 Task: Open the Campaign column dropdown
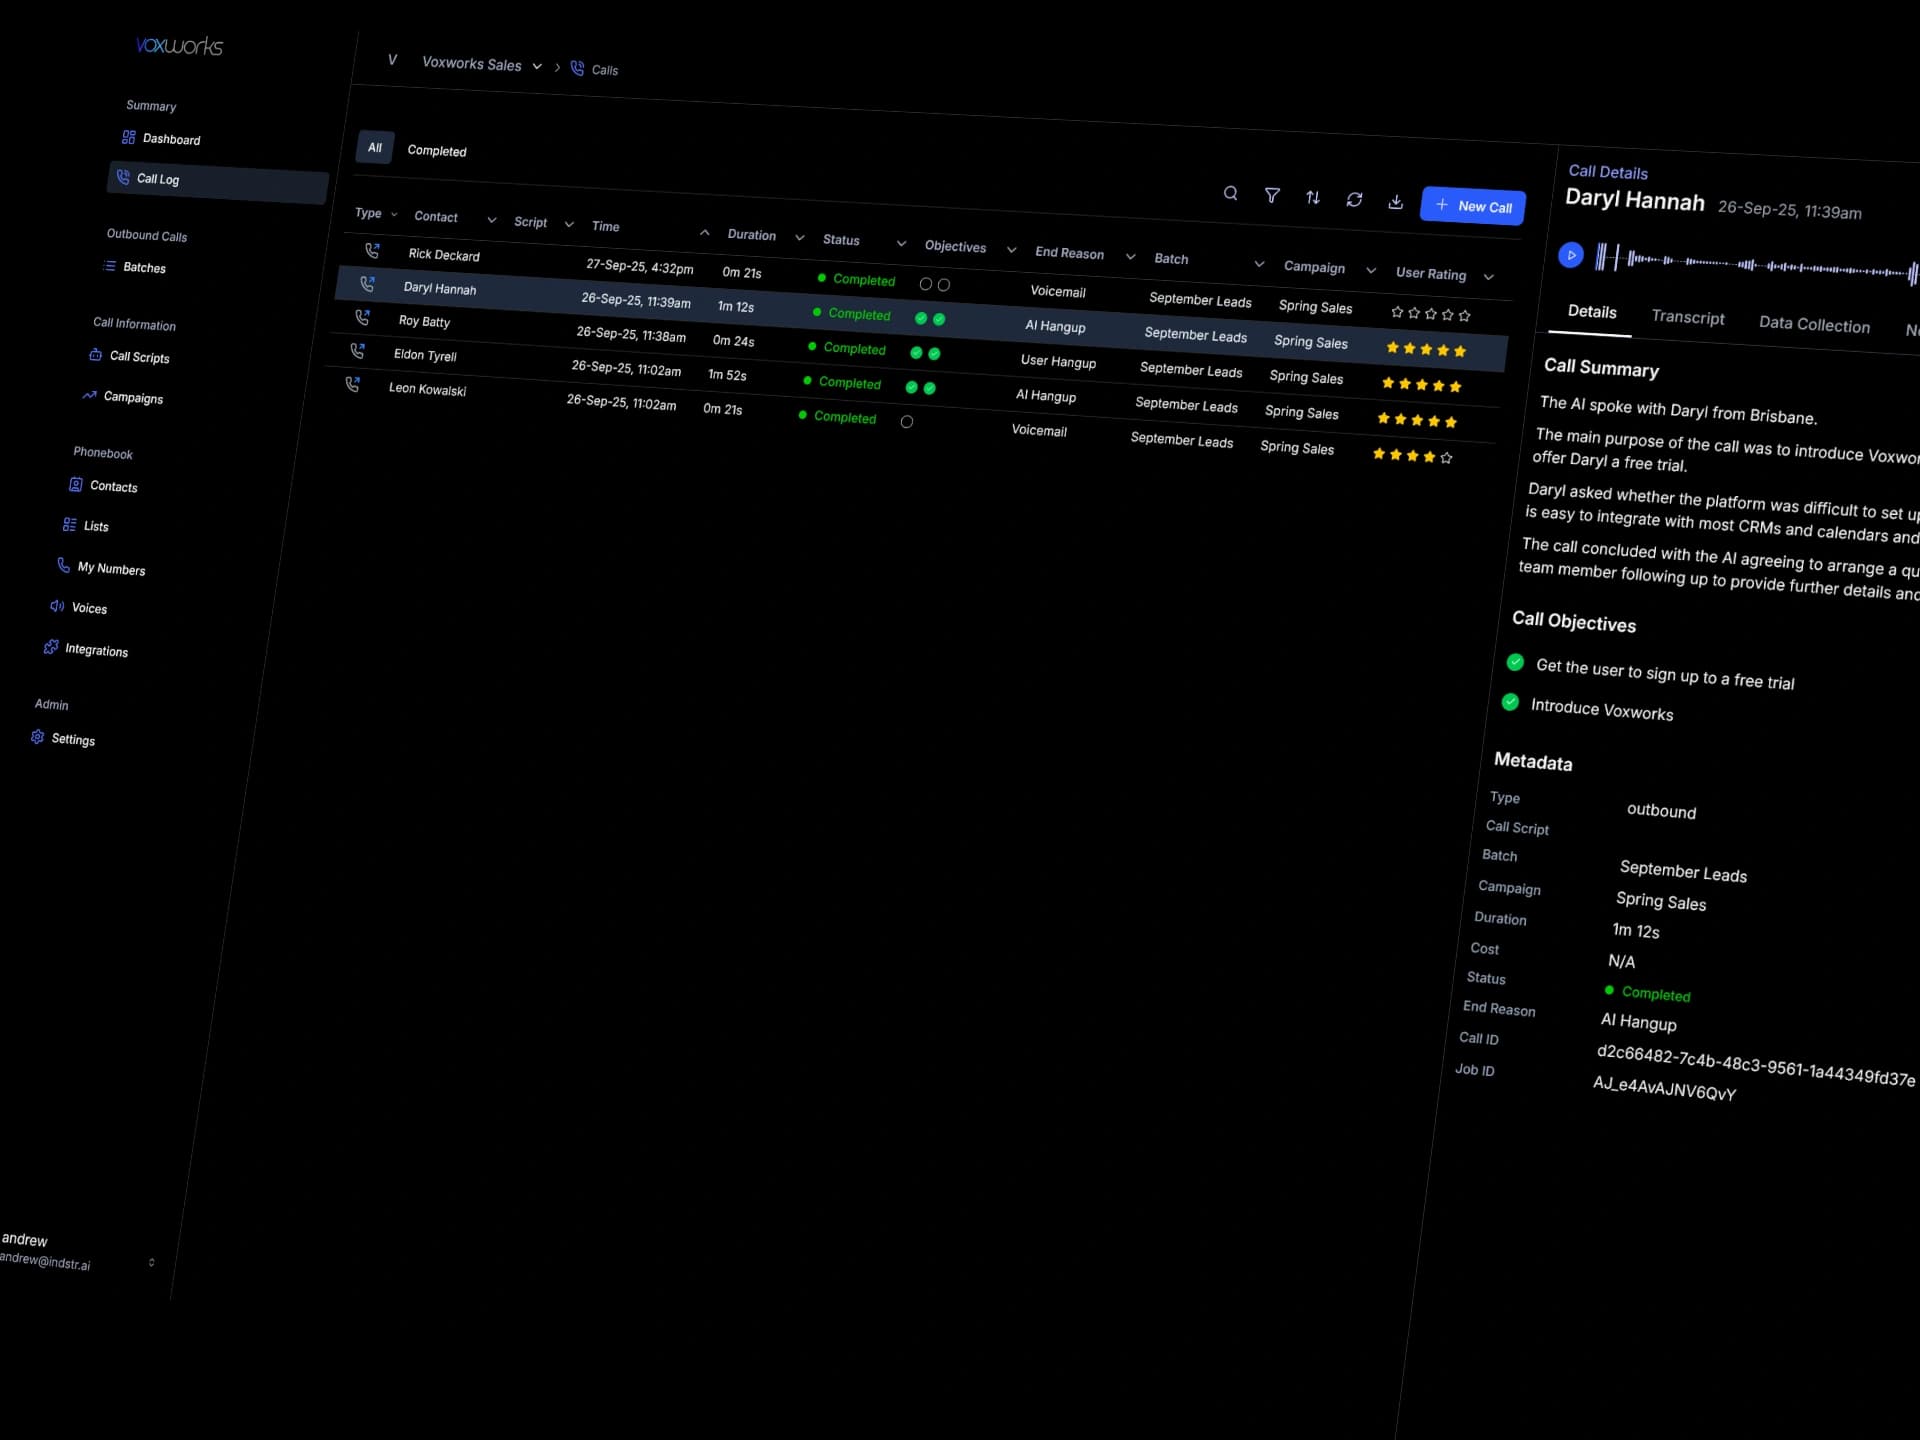pos(1371,270)
